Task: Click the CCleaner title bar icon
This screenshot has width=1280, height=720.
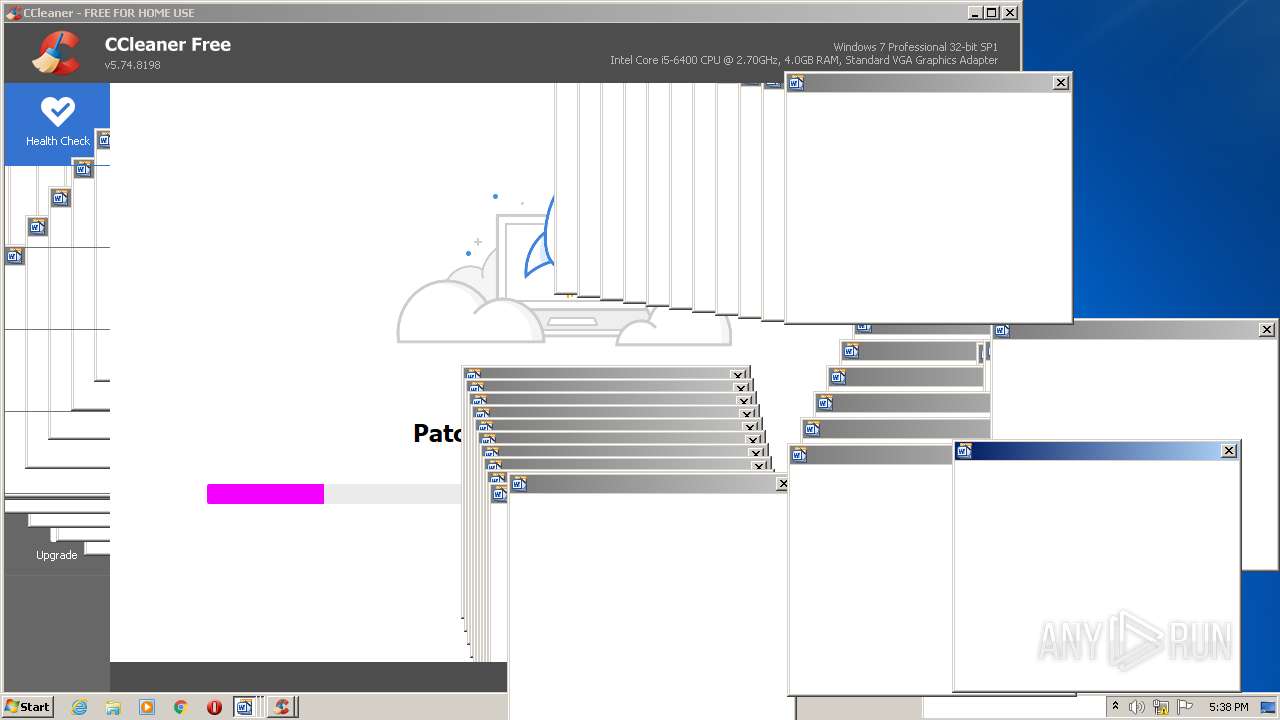Action: tap(14, 13)
